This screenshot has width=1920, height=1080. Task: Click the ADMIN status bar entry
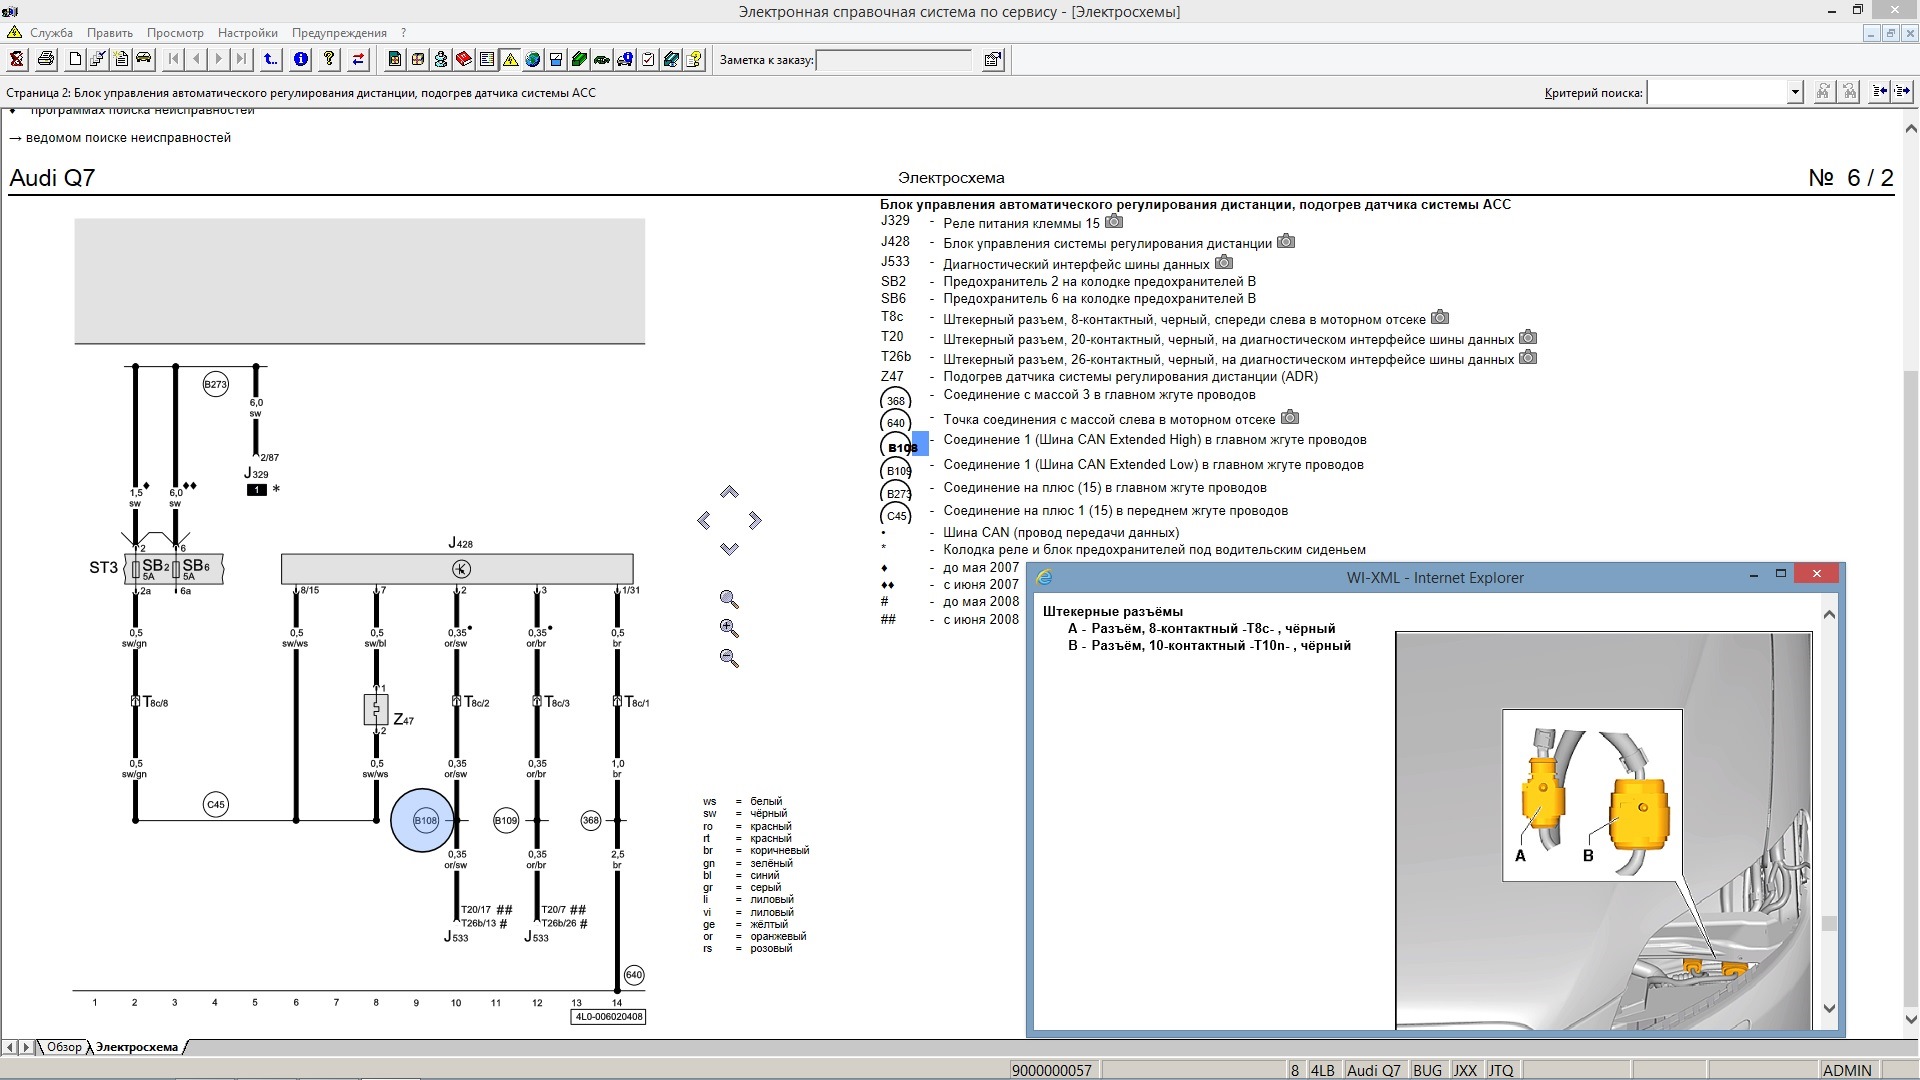click(1846, 1070)
